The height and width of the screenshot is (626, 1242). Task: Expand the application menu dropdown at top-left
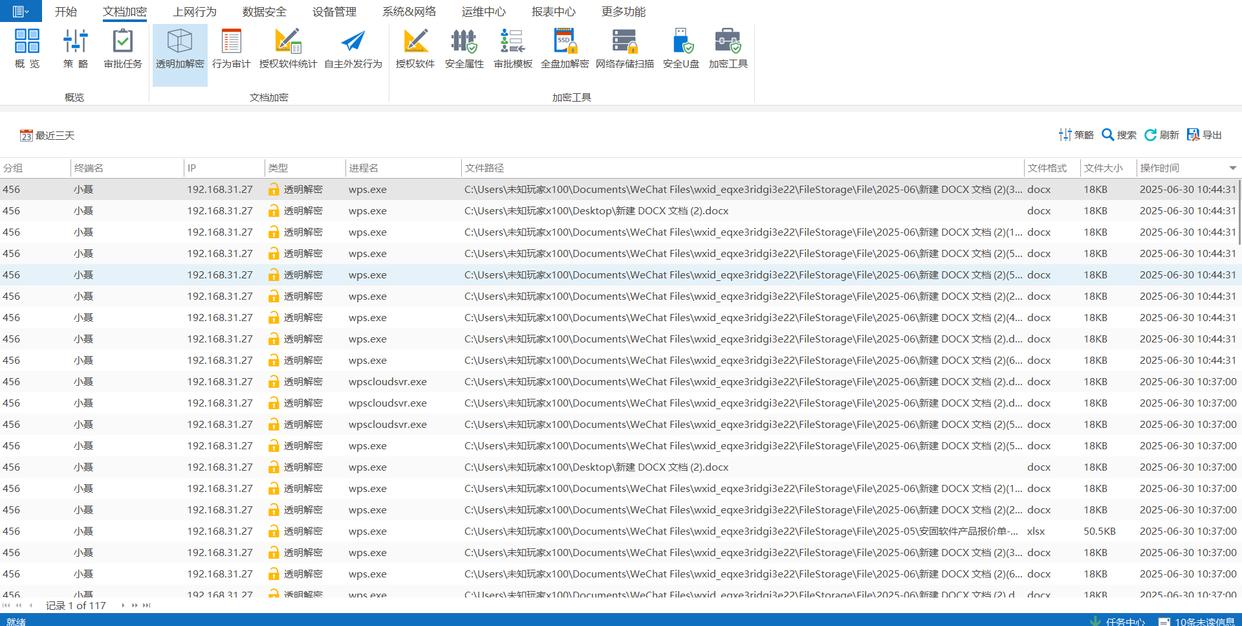point(20,12)
